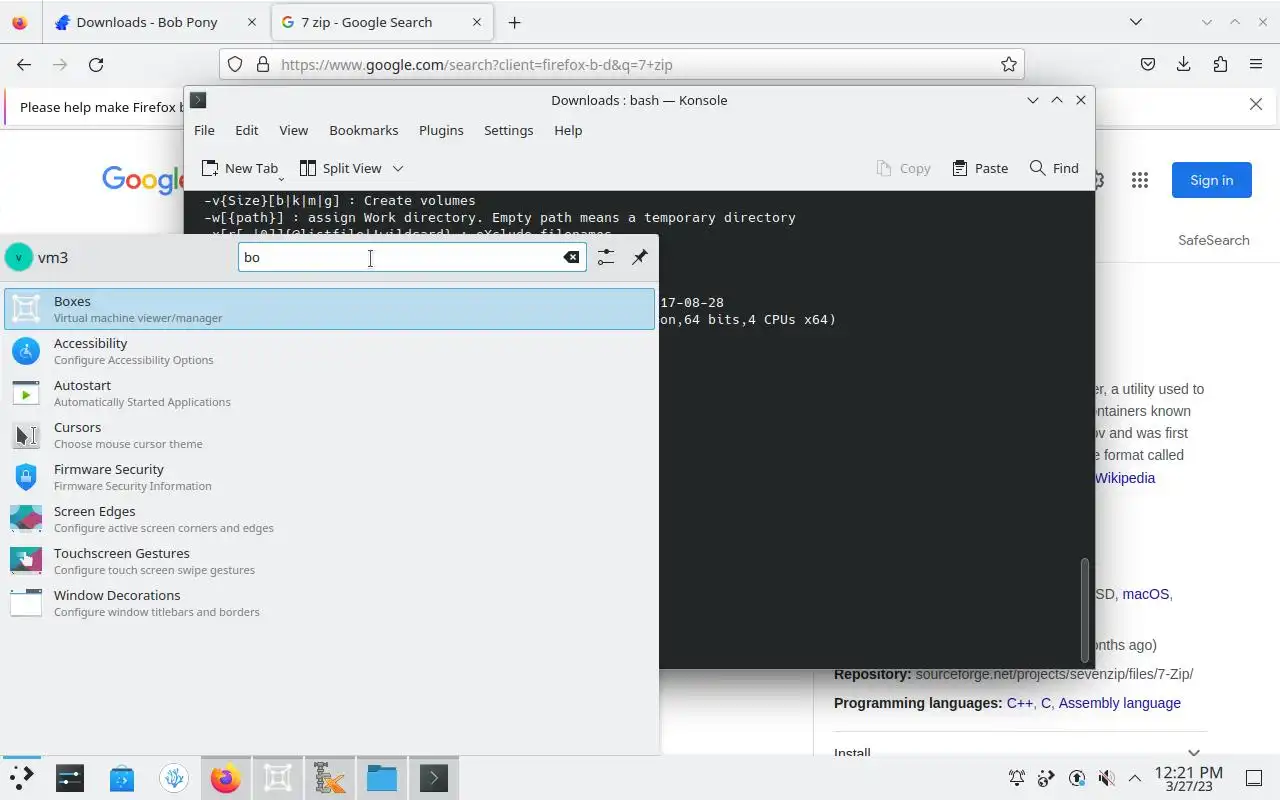Image resolution: width=1280 pixels, height=800 pixels.
Task: Open Autostart settings result
Action: point(329,393)
